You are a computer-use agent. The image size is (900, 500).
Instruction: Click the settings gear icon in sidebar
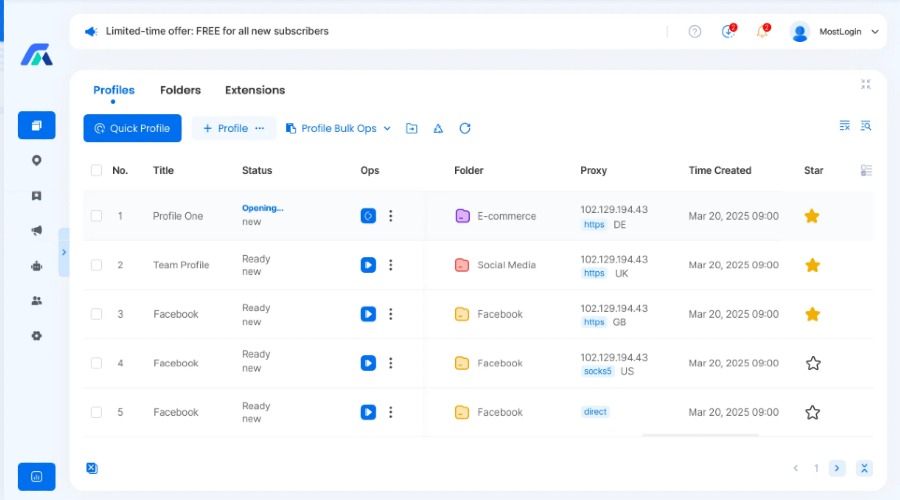(37, 336)
